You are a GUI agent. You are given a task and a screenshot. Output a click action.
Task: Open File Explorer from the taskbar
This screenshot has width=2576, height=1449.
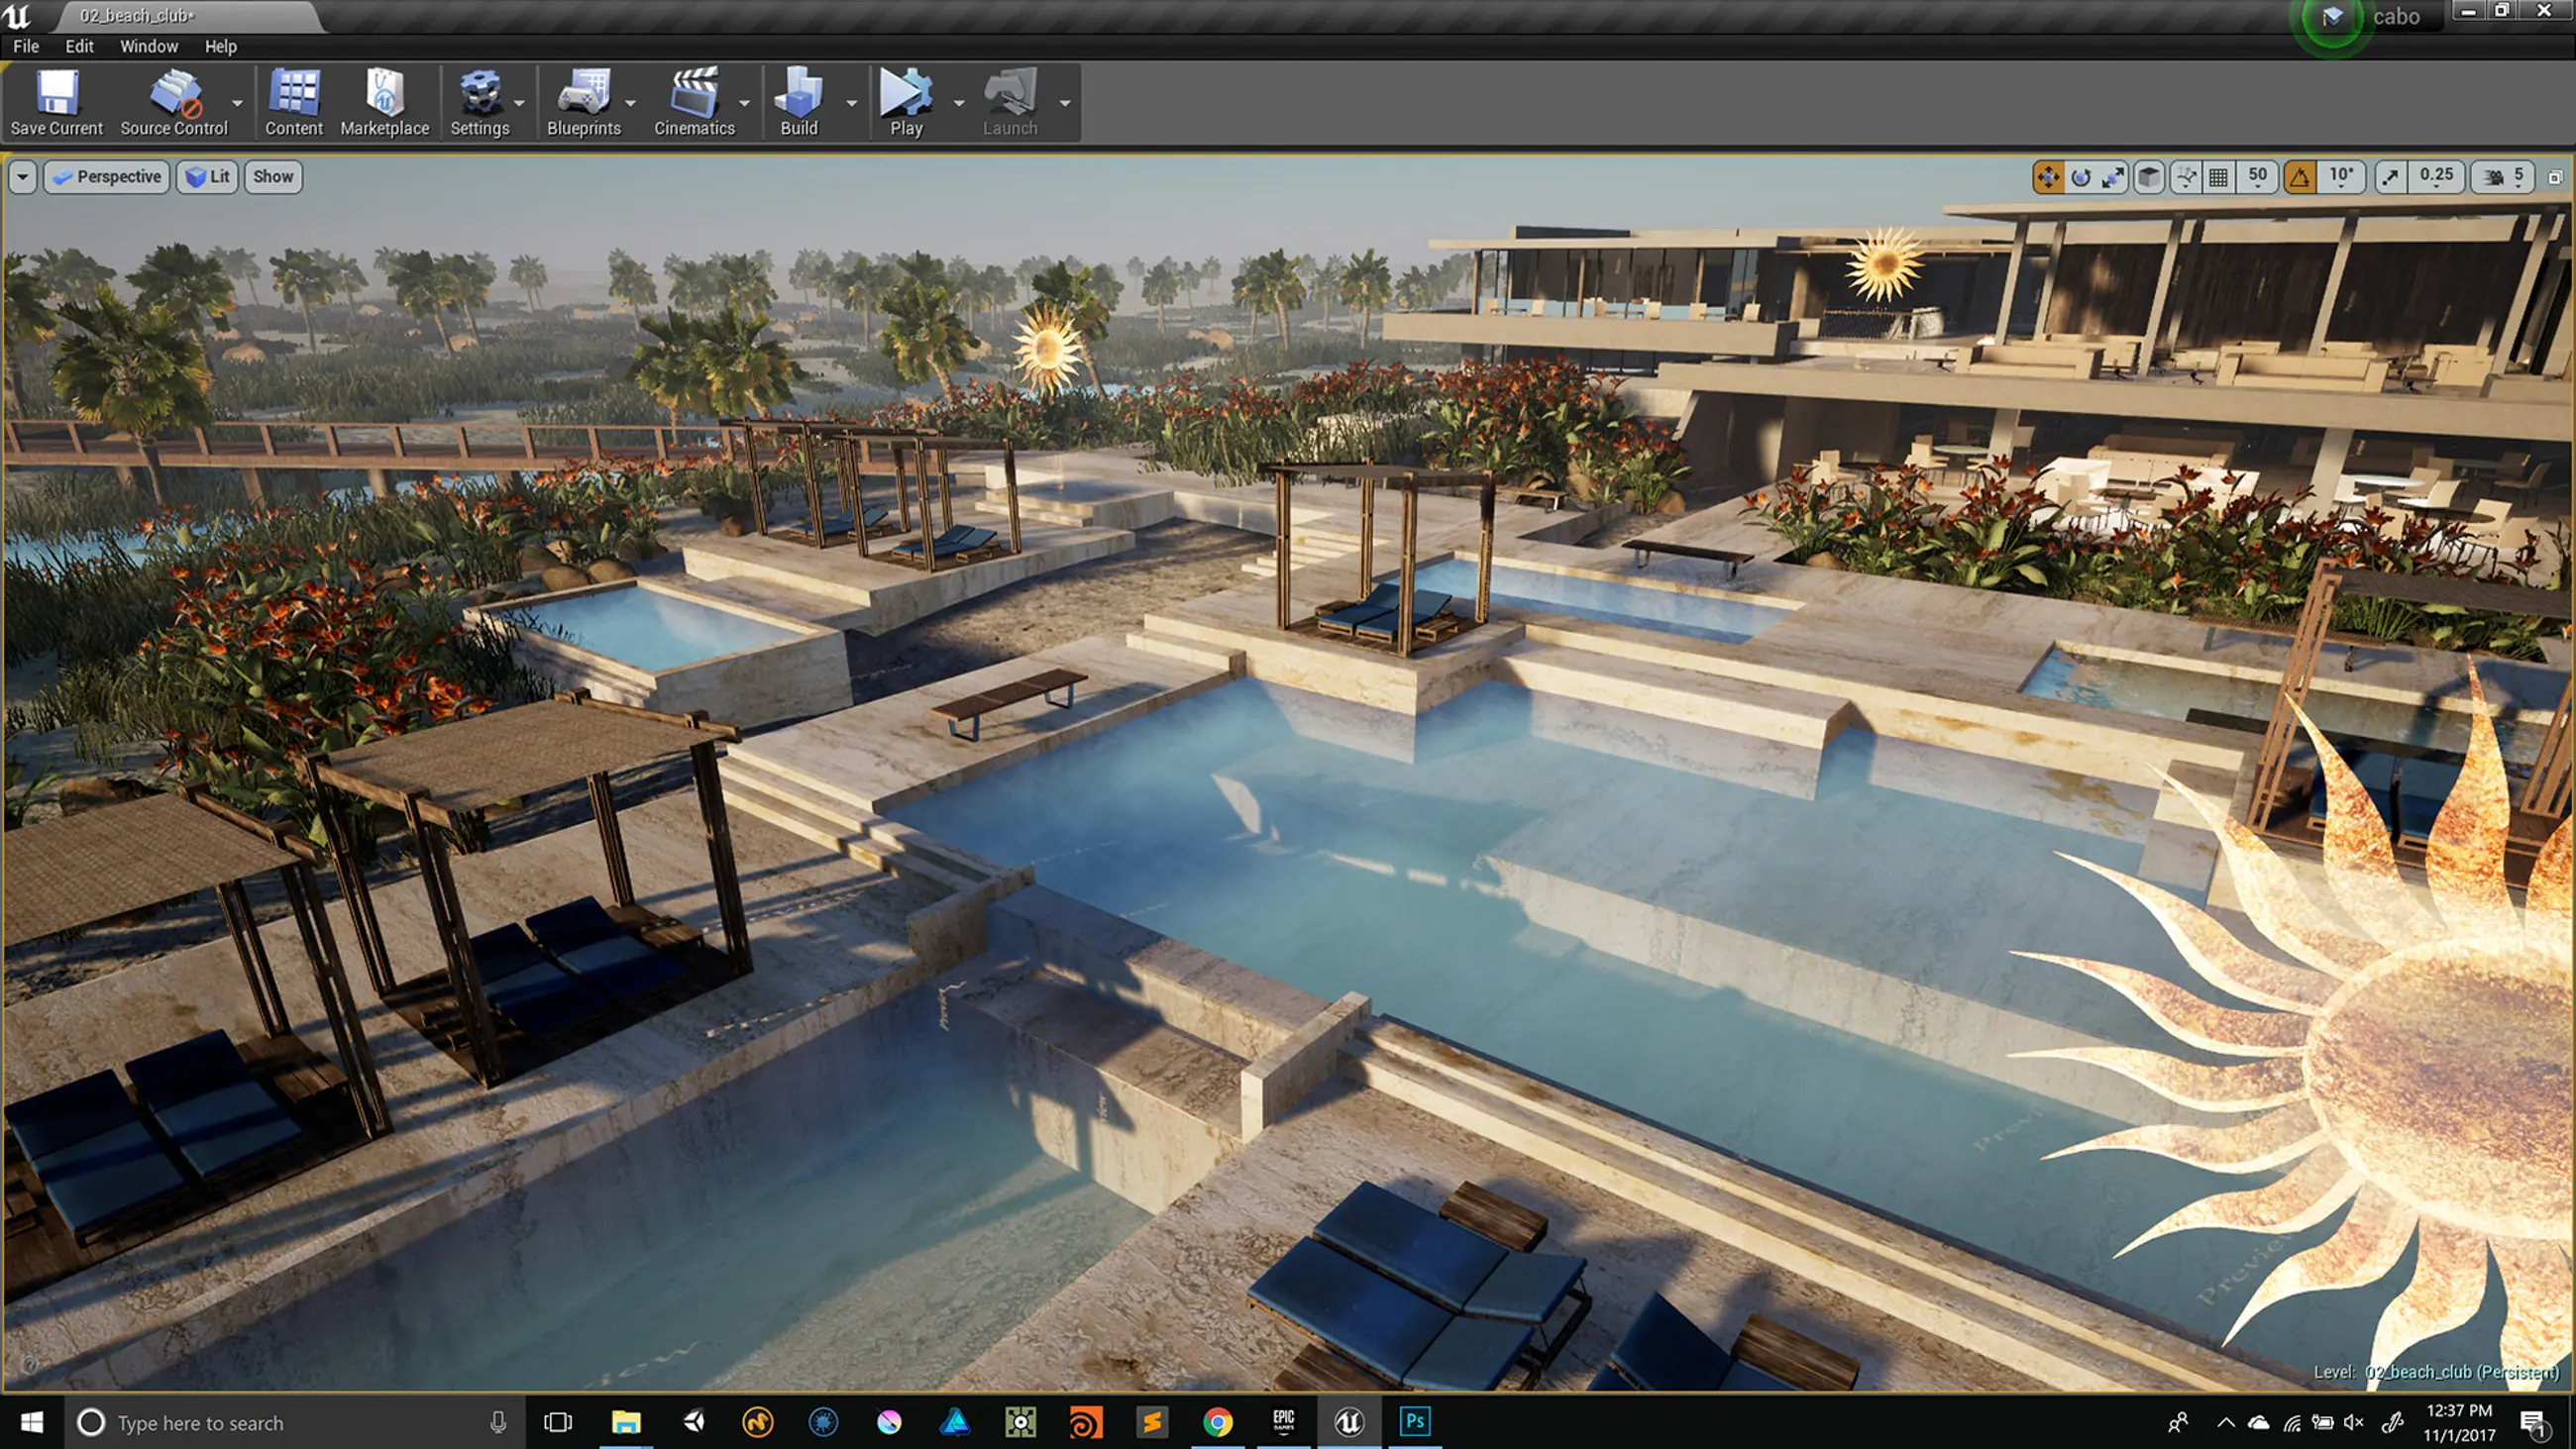626,1421
